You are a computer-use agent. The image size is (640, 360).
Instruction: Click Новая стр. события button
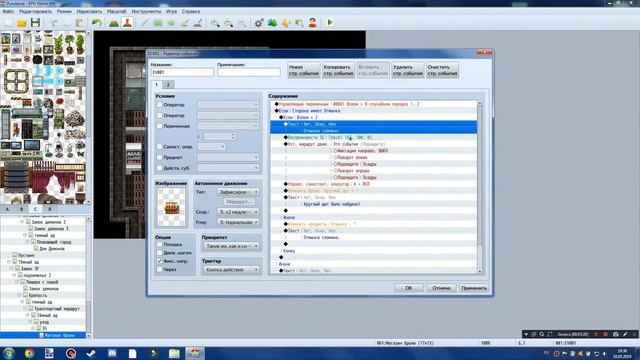[x=304, y=70]
